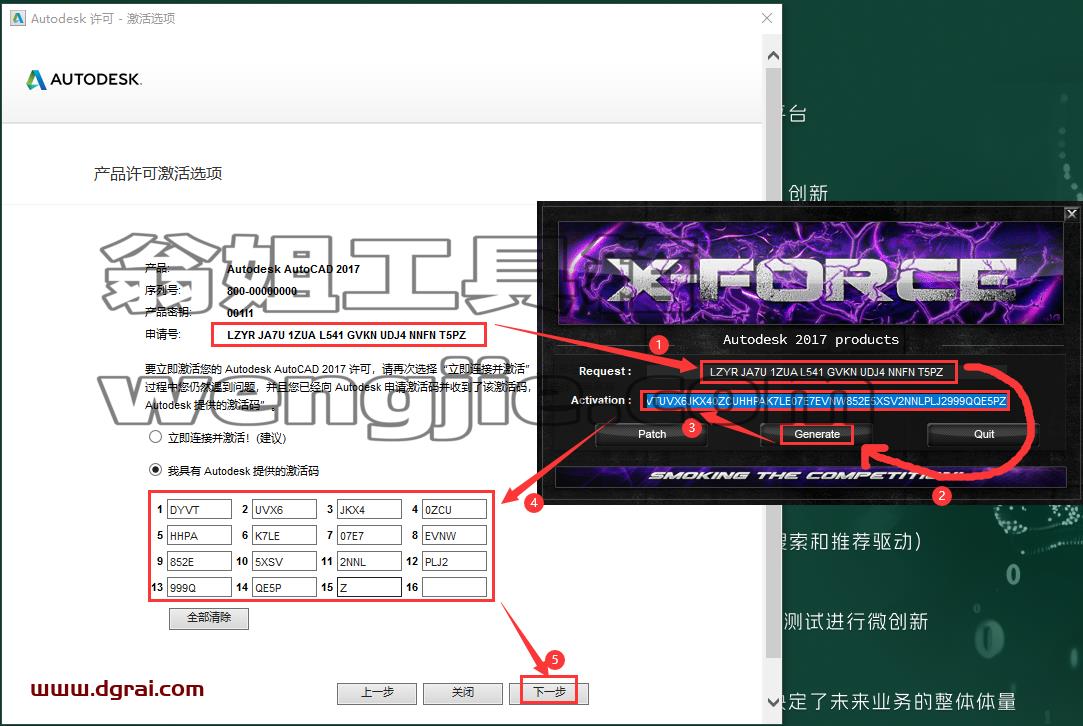This screenshot has height=726, width=1083.
Task: Close the X-Force window with its X
Action: point(1071,214)
